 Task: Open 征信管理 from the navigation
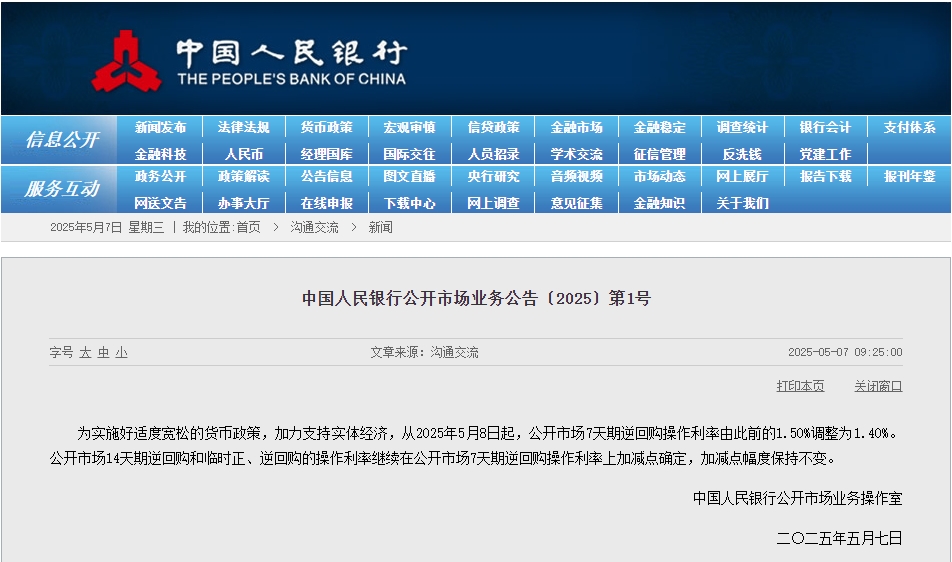click(659, 154)
